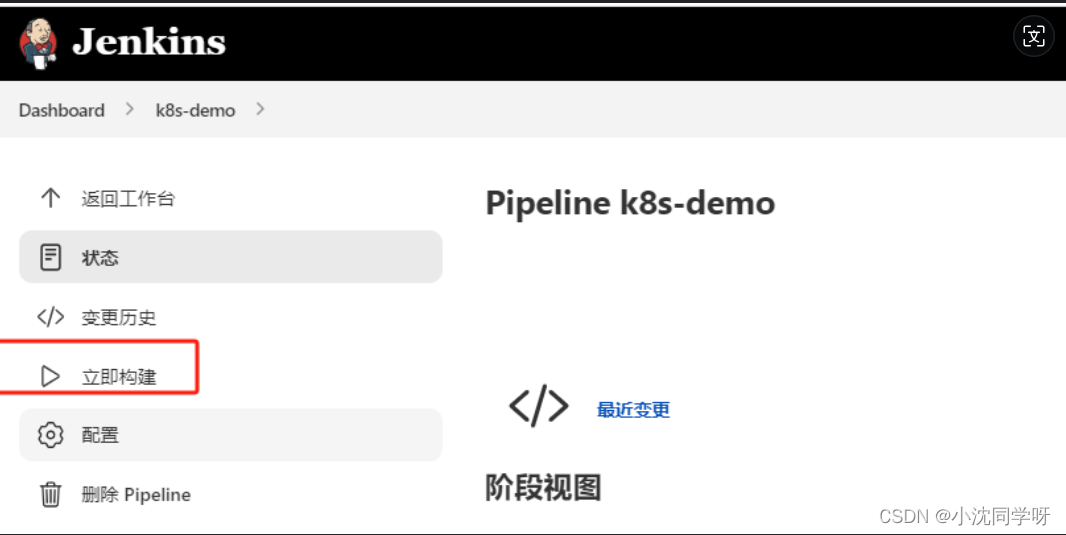Start a build with 立即构建
1066x535 pixels.
pos(230,376)
